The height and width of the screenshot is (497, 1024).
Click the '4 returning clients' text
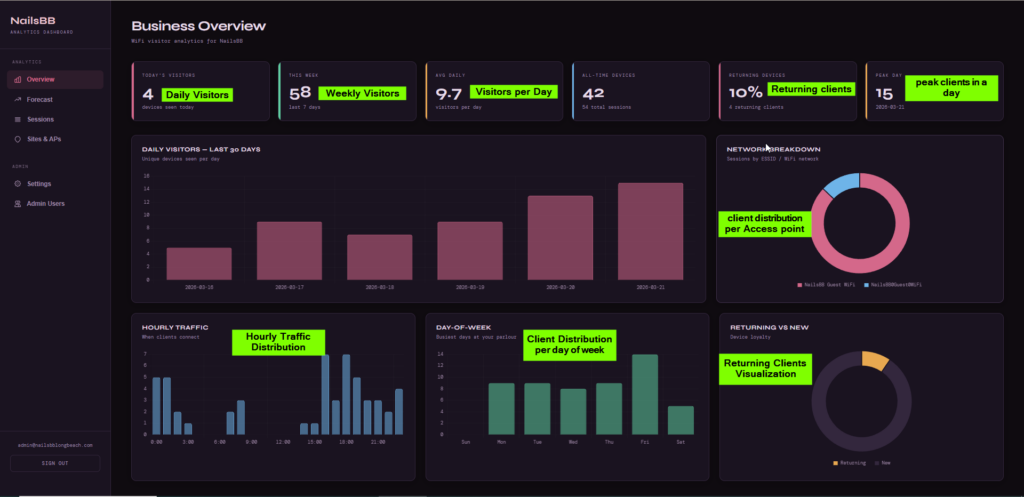tap(756, 107)
